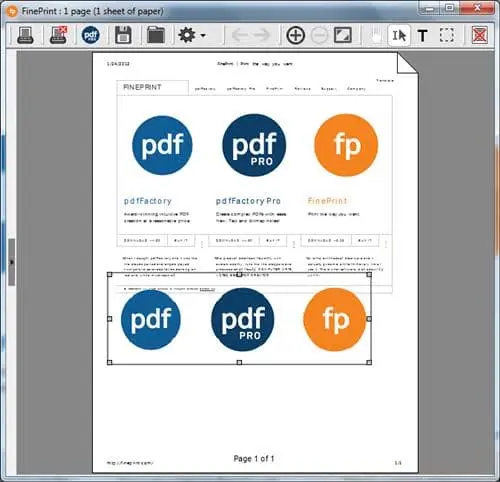Viewport: 500px width, 482px height.
Task: Select the Hand pan tool
Action: tap(376, 35)
